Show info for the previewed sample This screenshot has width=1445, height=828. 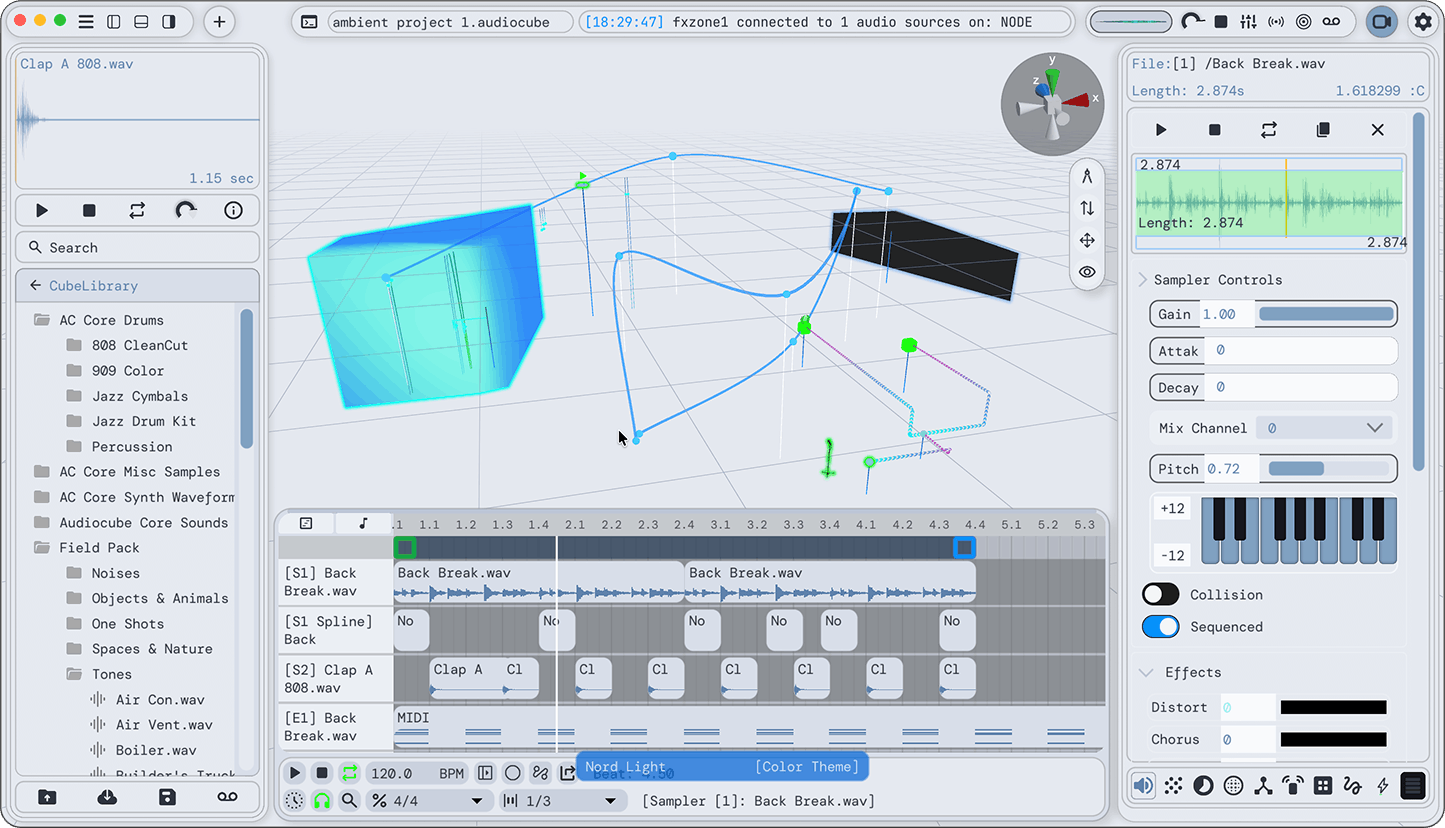(233, 210)
